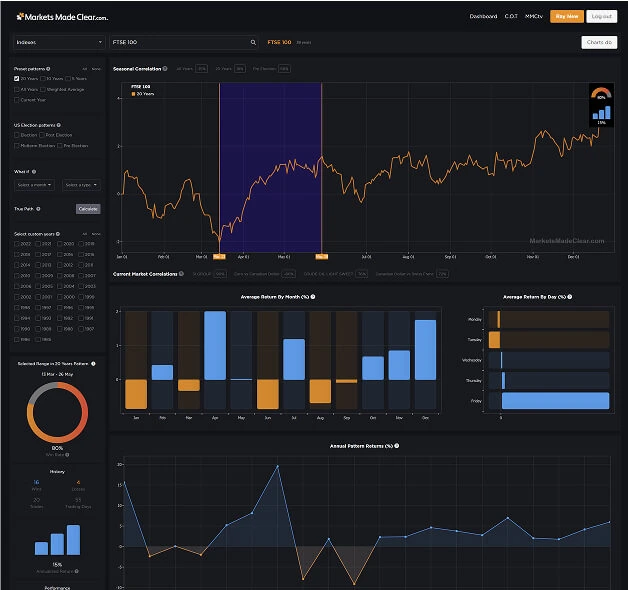Check the Current Year checkbox
628x590 pixels.
16,100
